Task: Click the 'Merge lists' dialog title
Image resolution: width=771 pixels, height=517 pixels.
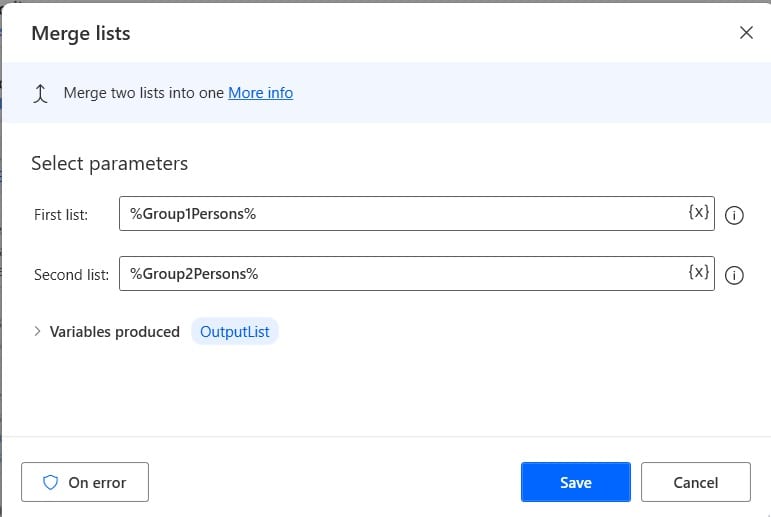Action: click(81, 33)
